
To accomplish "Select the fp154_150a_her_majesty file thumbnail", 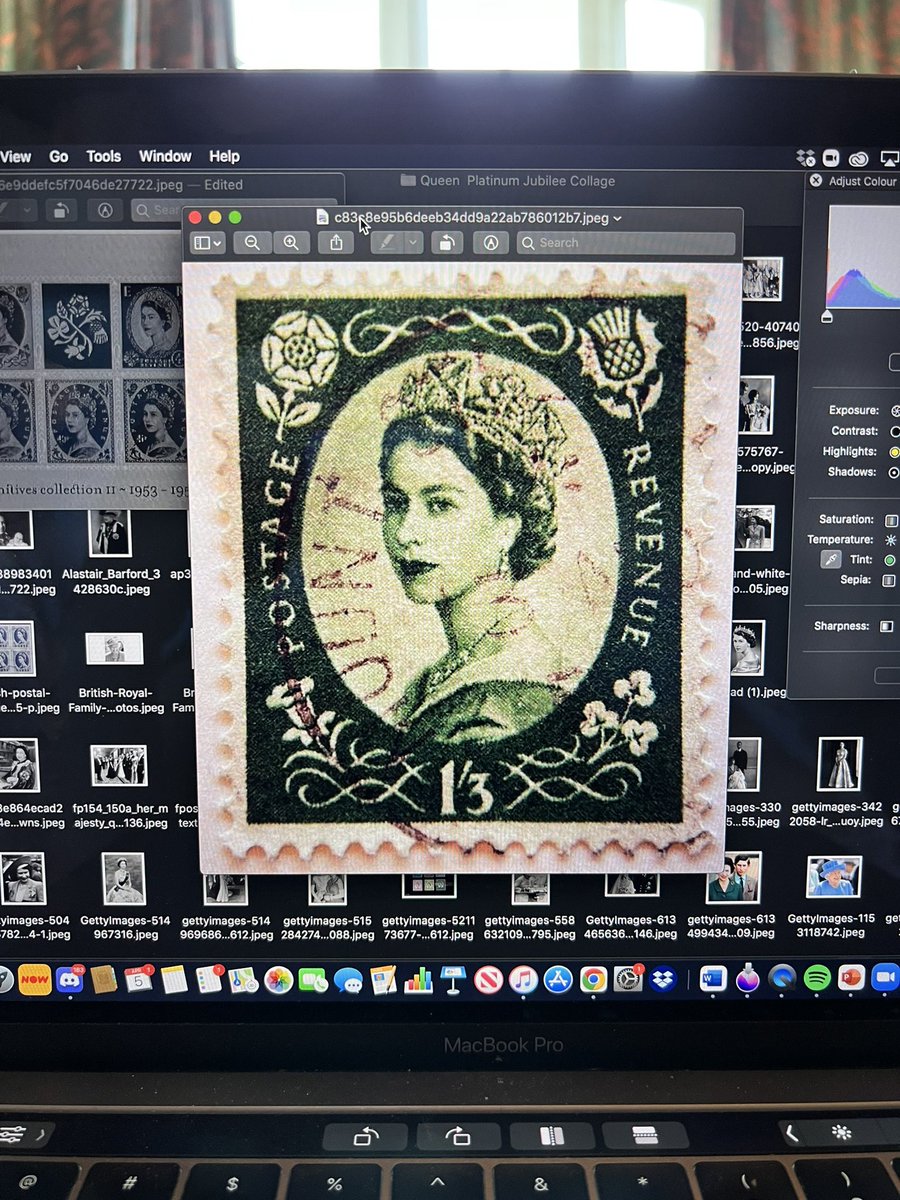I will (118, 765).
